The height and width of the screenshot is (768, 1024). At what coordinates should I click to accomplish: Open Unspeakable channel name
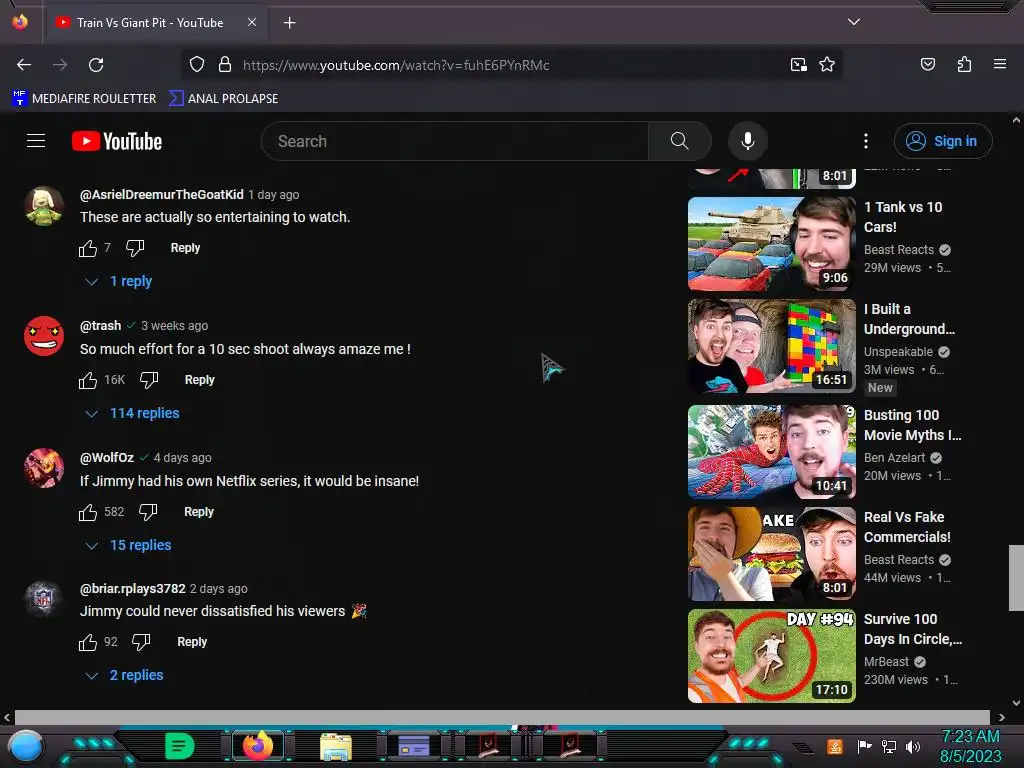pyautogui.click(x=899, y=351)
